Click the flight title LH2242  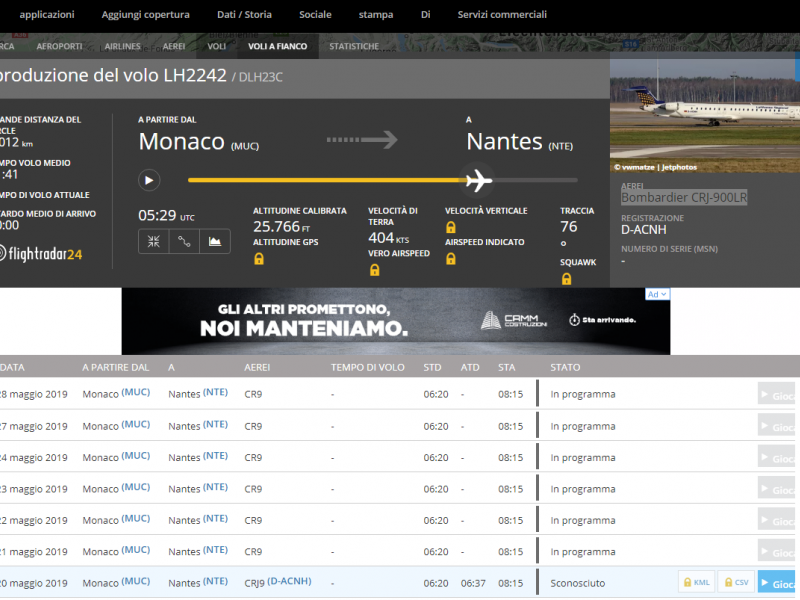tap(195, 76)
